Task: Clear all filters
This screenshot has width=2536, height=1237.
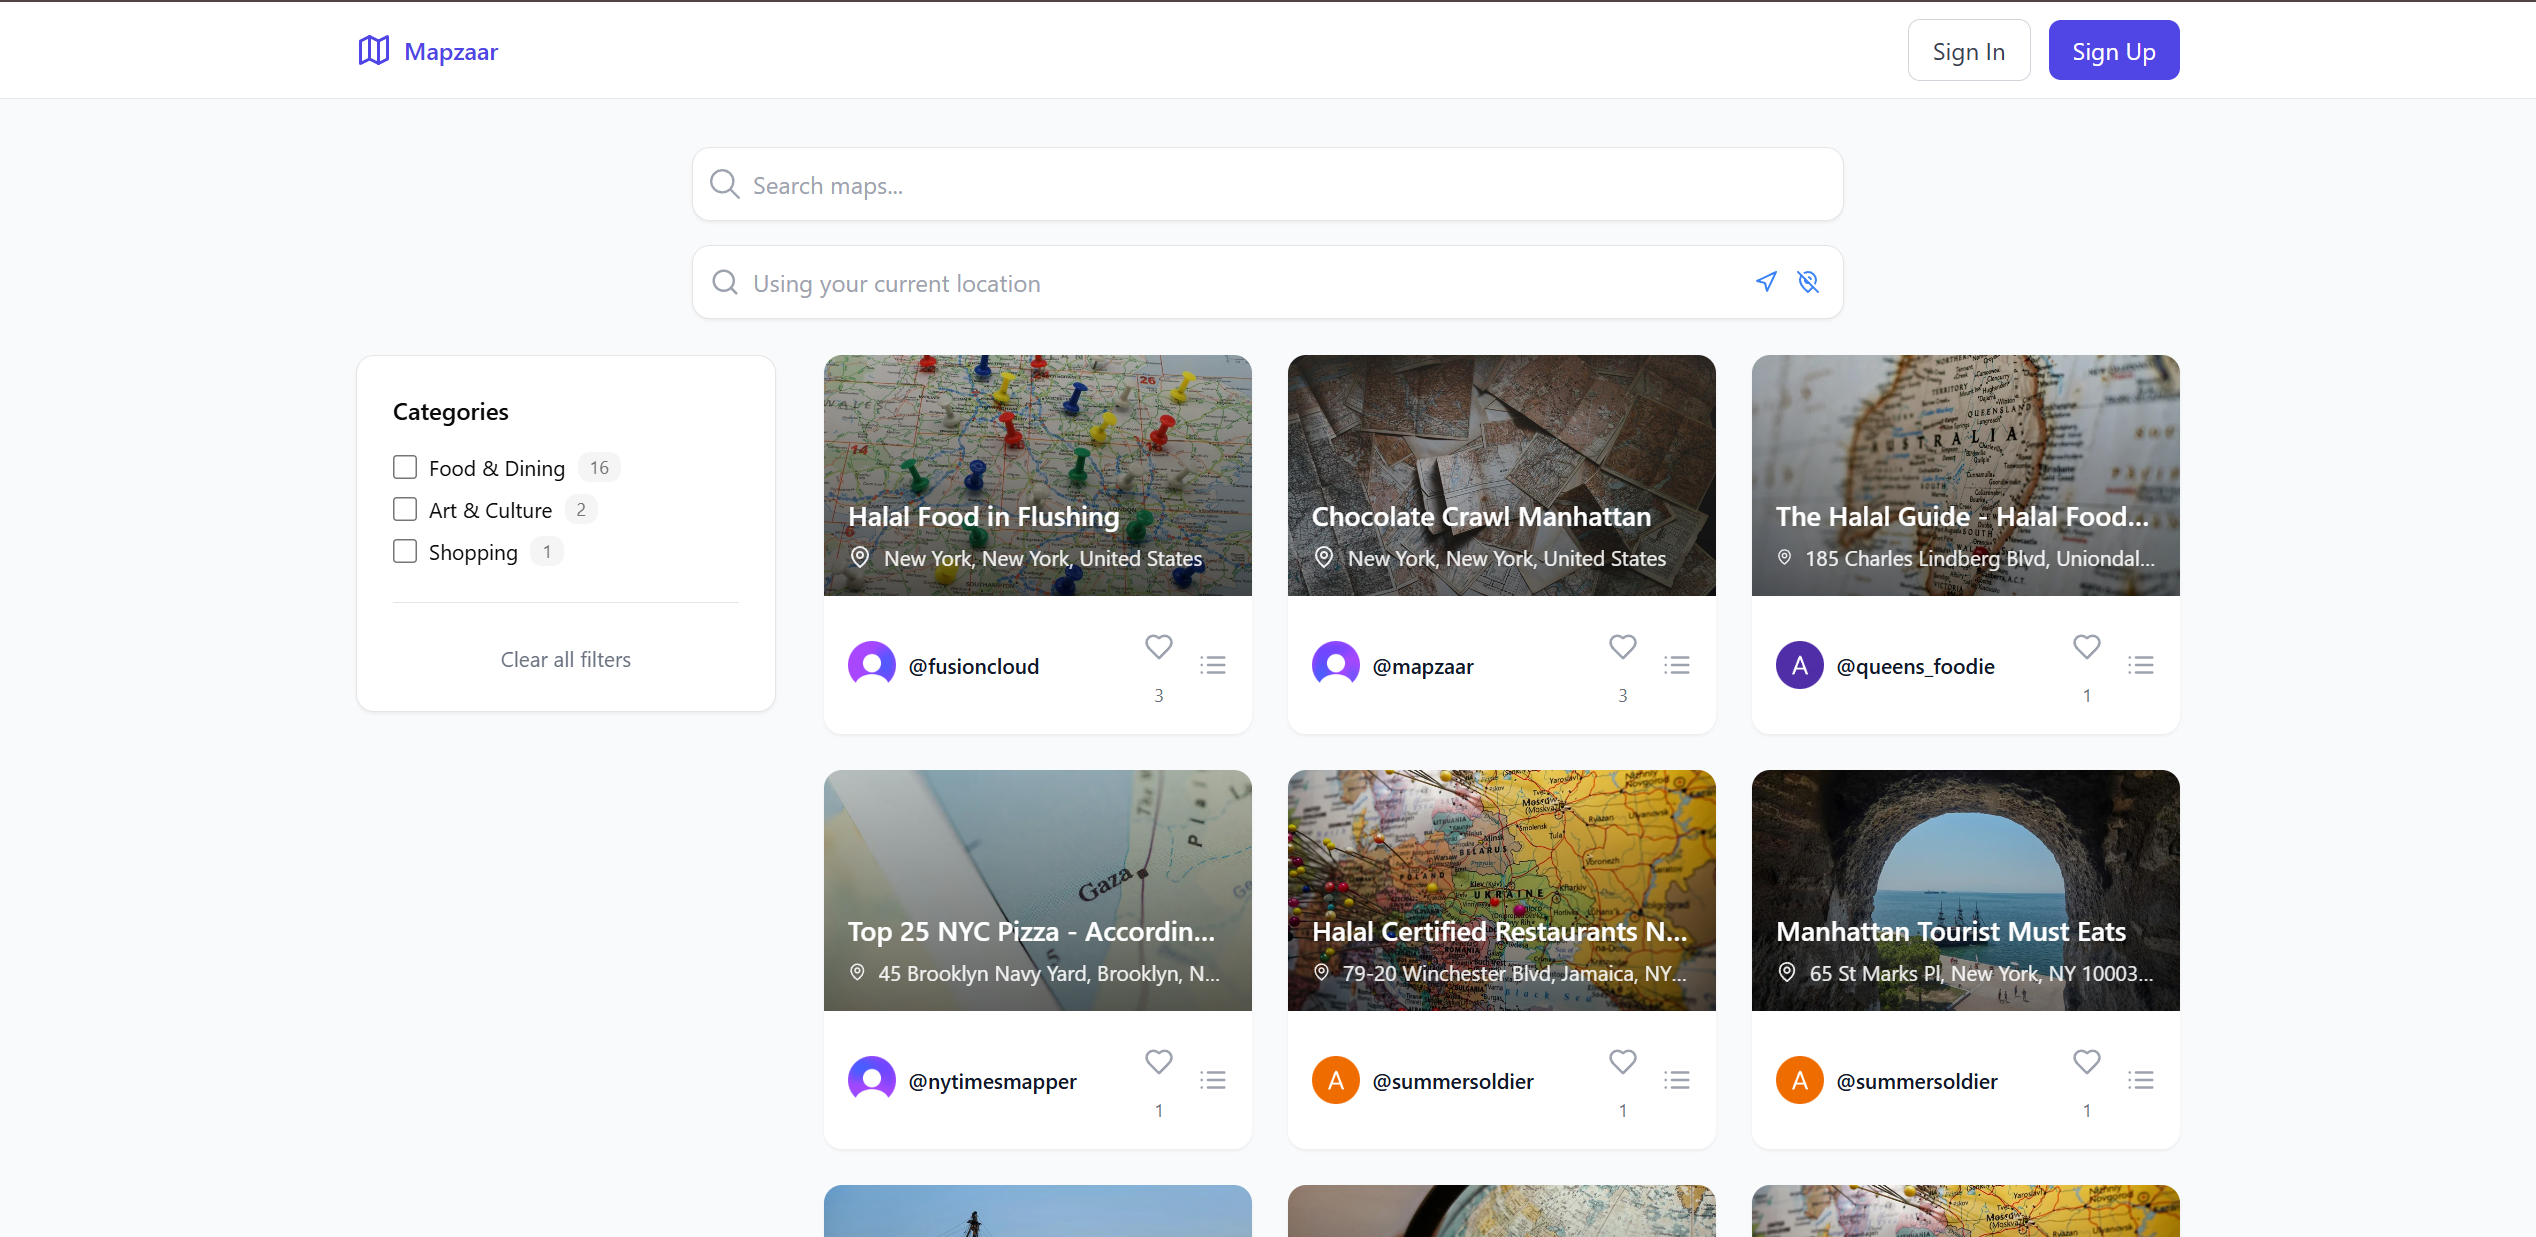Action: (566, 659)
